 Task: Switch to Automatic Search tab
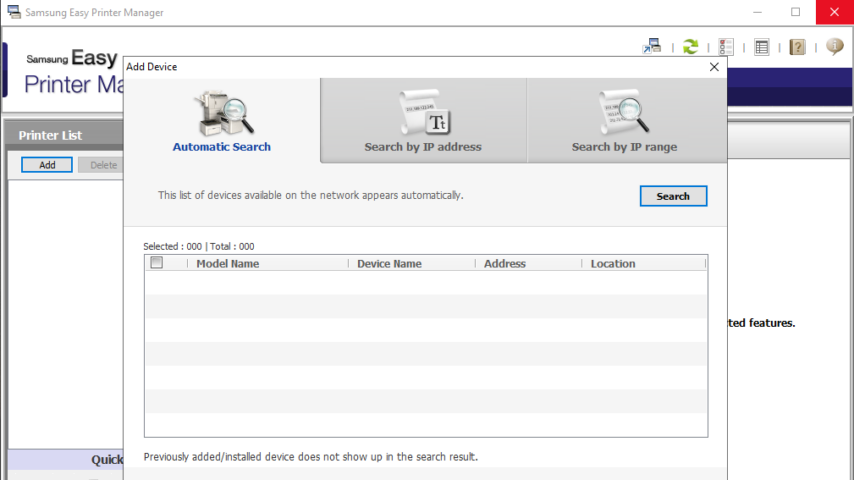222,120
